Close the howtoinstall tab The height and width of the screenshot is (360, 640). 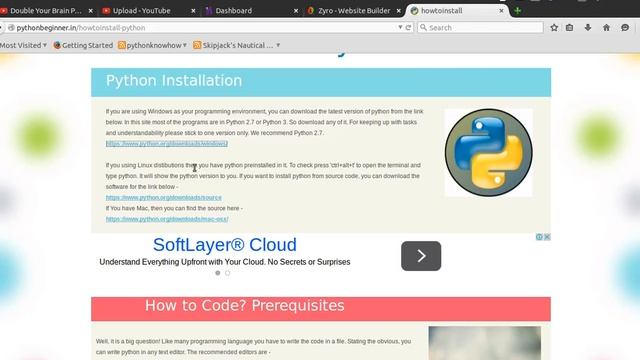(x=501, y=11)
